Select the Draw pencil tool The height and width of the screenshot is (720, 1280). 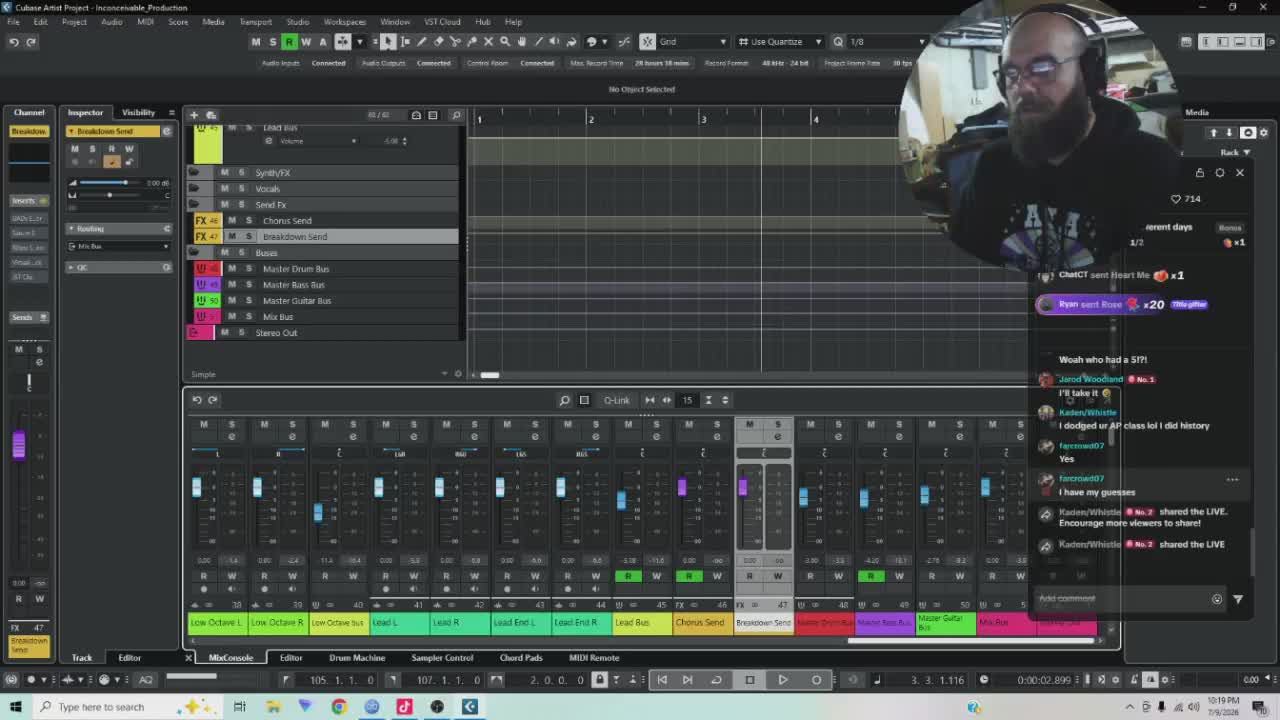tap(421, 41)
